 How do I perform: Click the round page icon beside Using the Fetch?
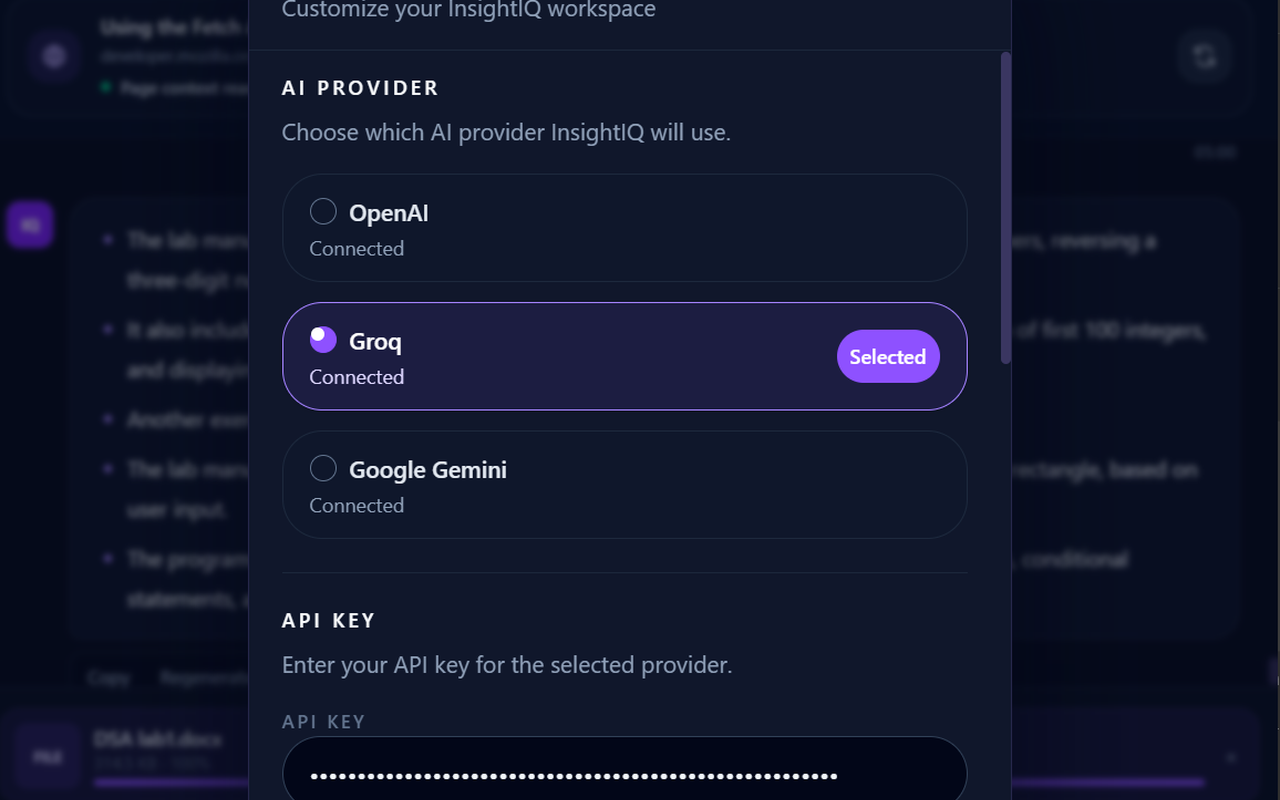pos(54,56)
